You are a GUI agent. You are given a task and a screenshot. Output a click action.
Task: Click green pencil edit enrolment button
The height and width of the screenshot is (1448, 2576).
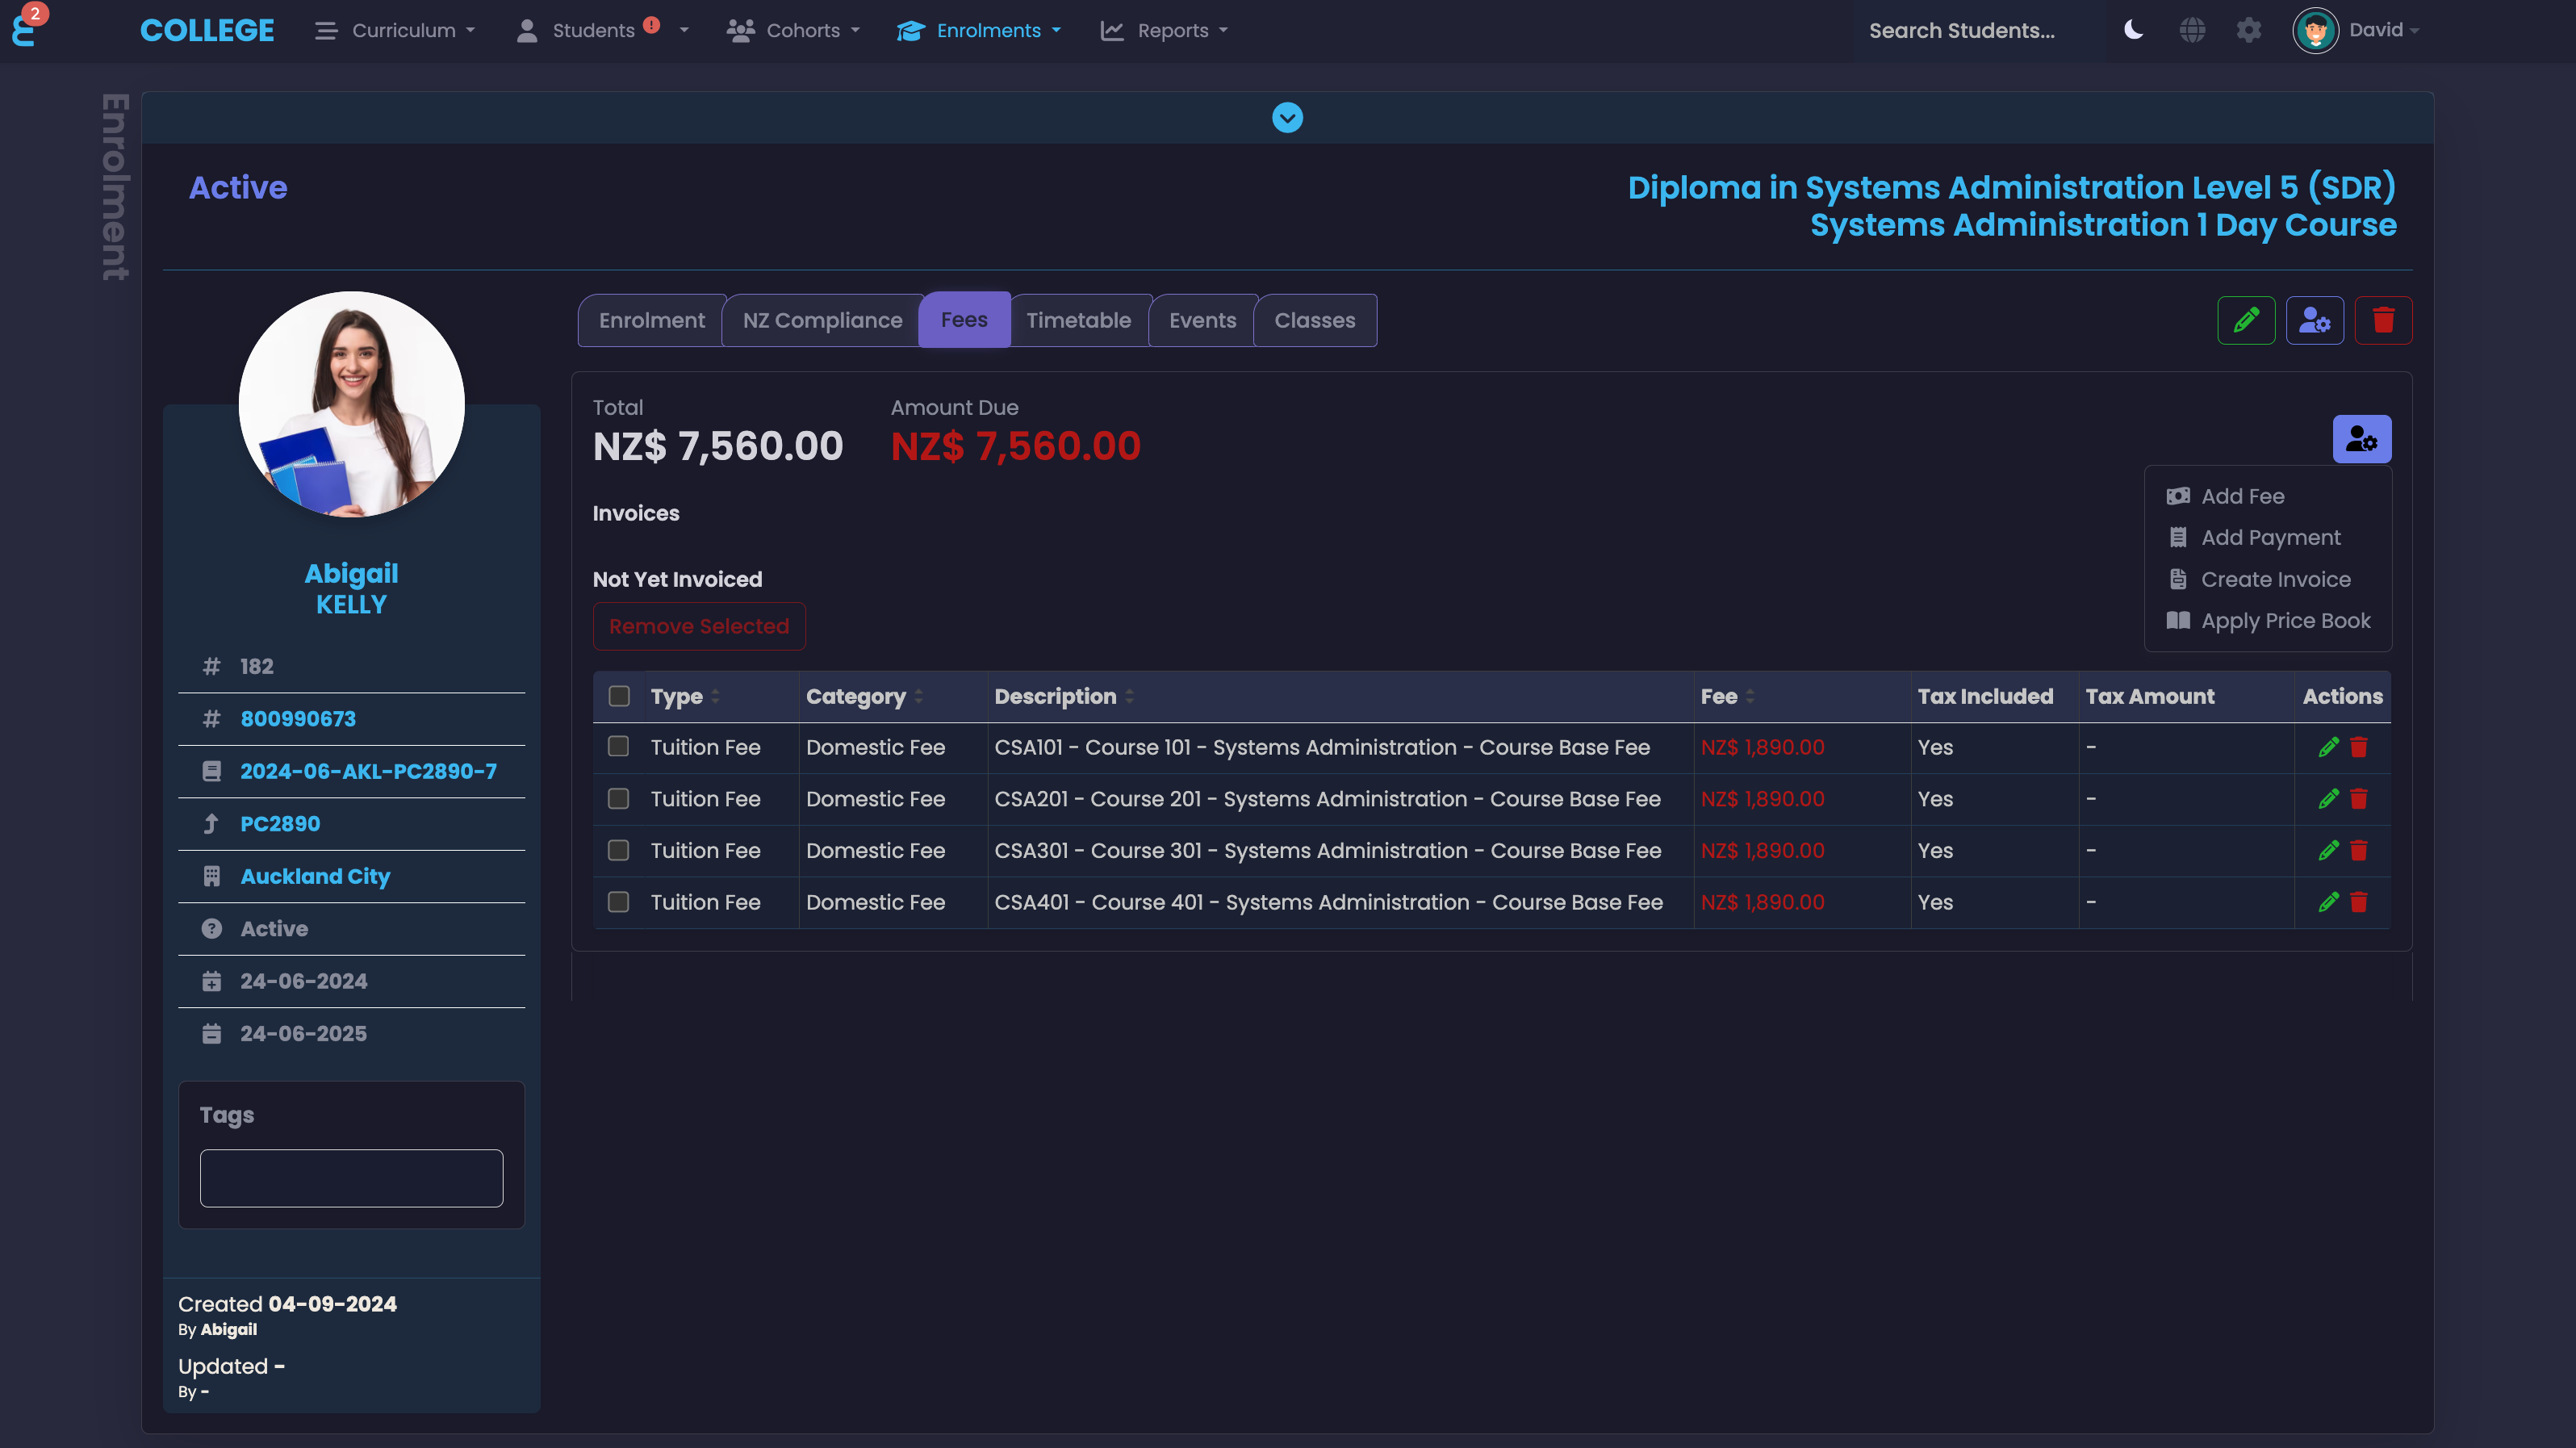pyautogui.click(x=2246, y=320)
